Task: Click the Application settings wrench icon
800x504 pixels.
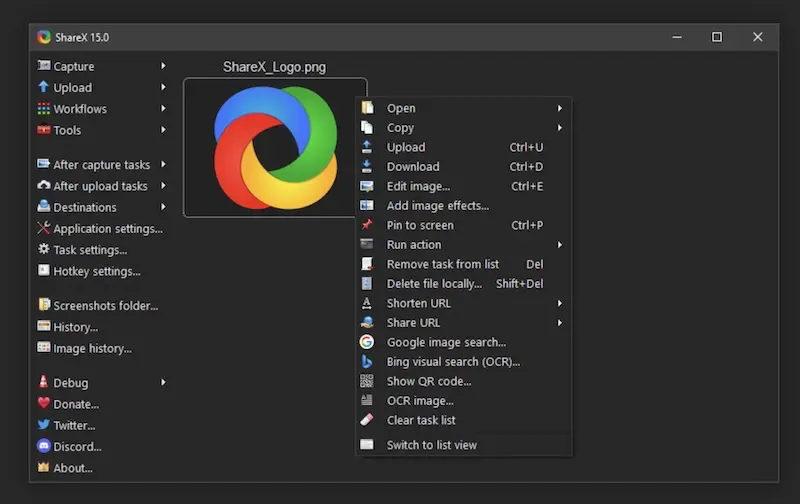Action: [x=44, y=228]
